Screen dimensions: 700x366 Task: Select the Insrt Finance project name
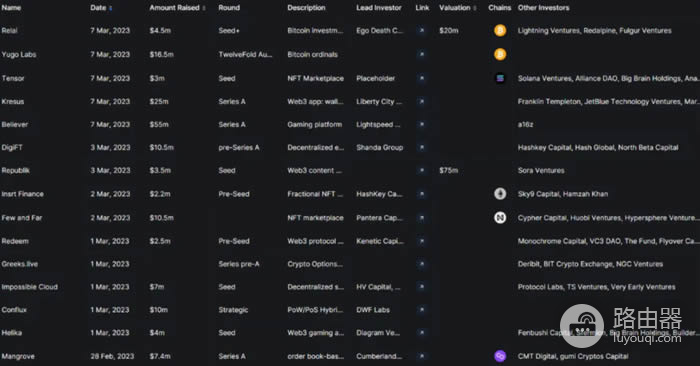pos(22,194)
